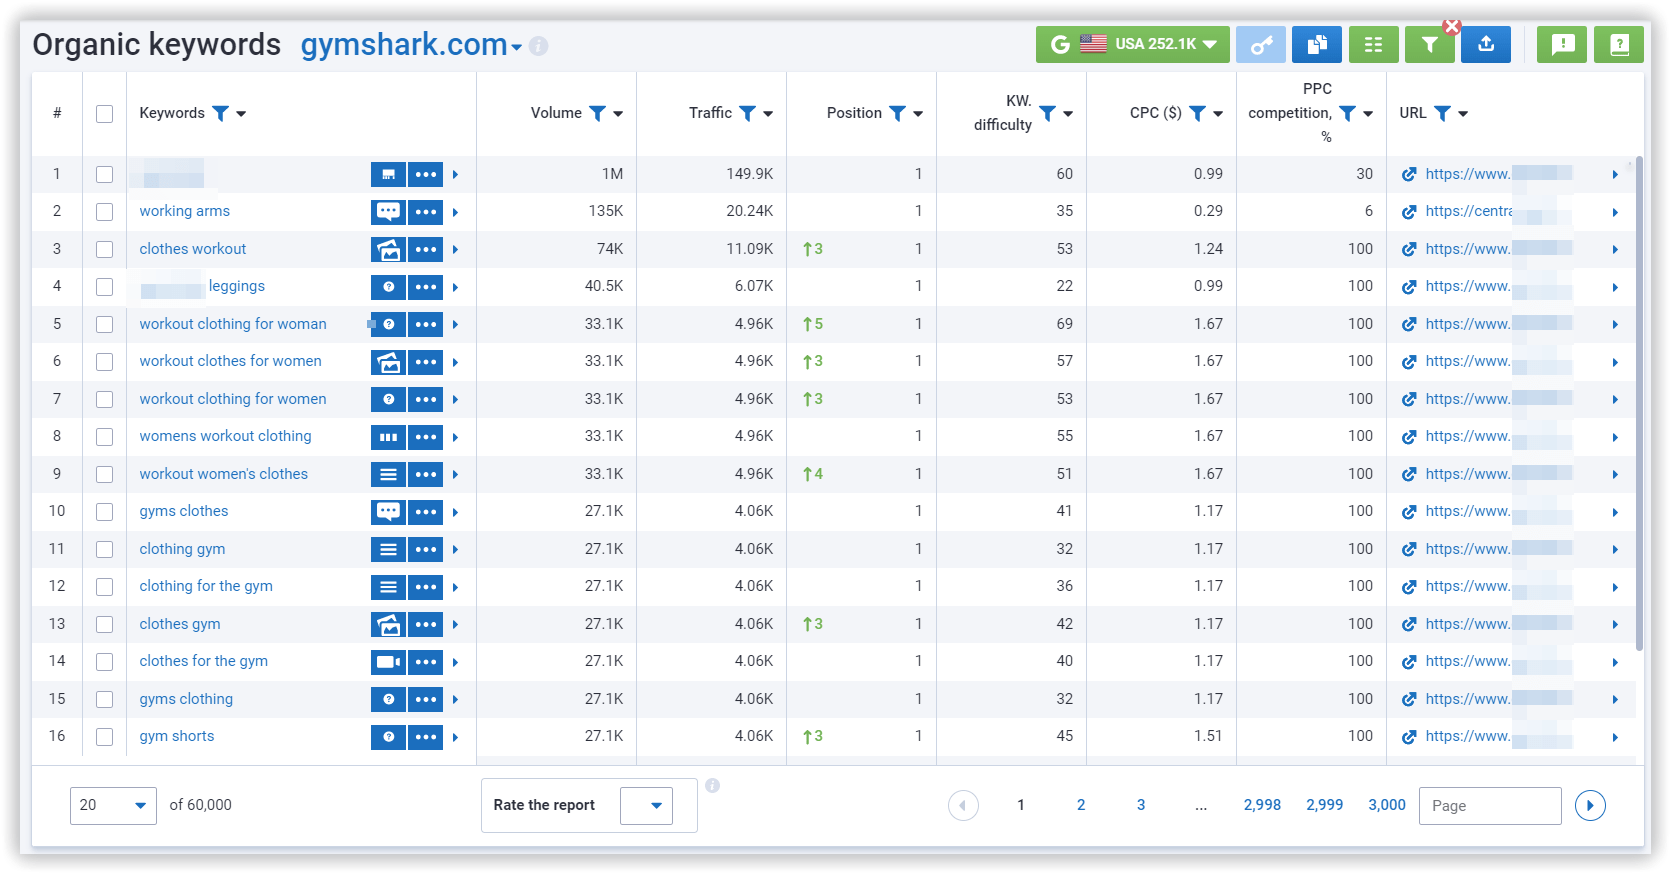
Task: Click SERP feature icon for womens workout clothing
Action: tap(388, 437)
